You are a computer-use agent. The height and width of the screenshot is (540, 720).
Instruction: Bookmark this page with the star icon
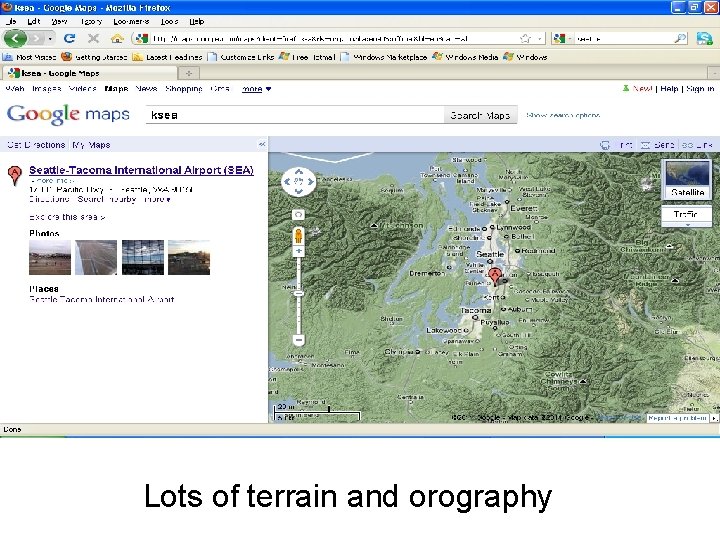coord(525,39)
